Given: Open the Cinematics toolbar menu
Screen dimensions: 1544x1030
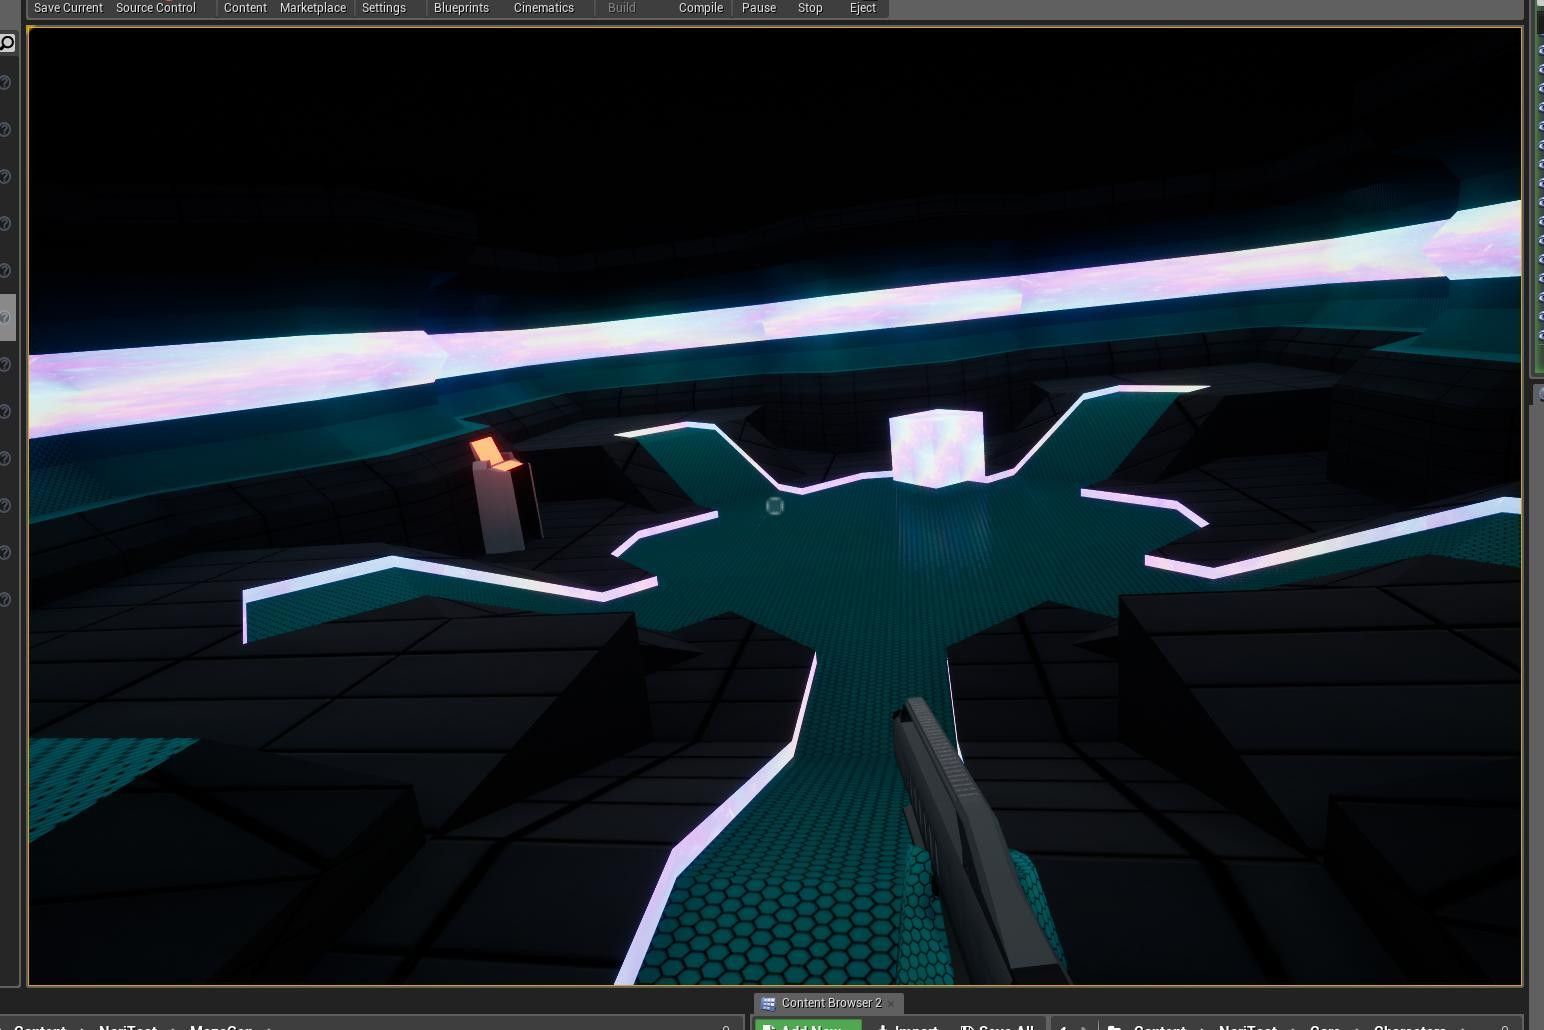Looking at the screenshot, I should coord(543,8).
